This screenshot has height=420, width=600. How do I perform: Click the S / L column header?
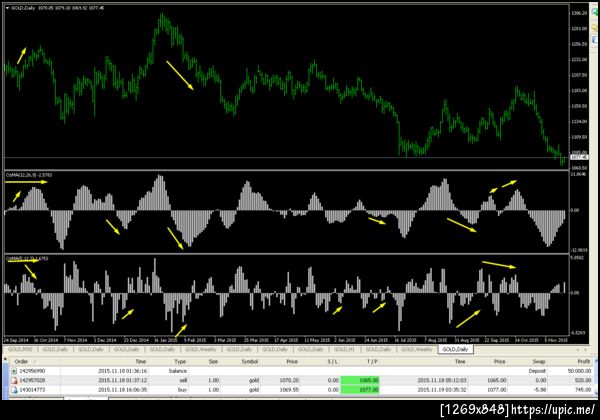pyautogui.click(x=333, y=361)
